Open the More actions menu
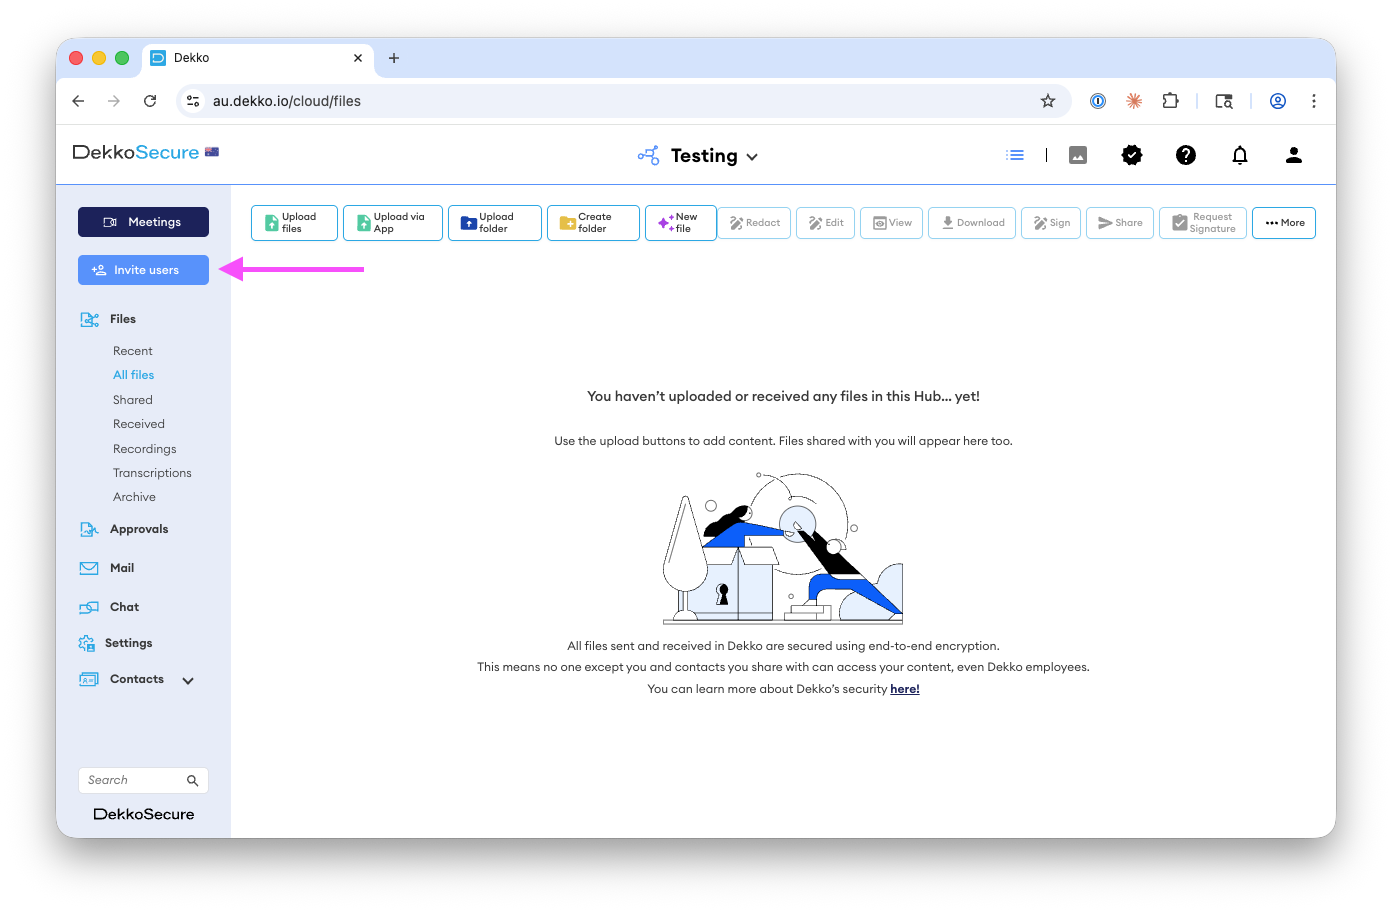 click(1284, 223)
